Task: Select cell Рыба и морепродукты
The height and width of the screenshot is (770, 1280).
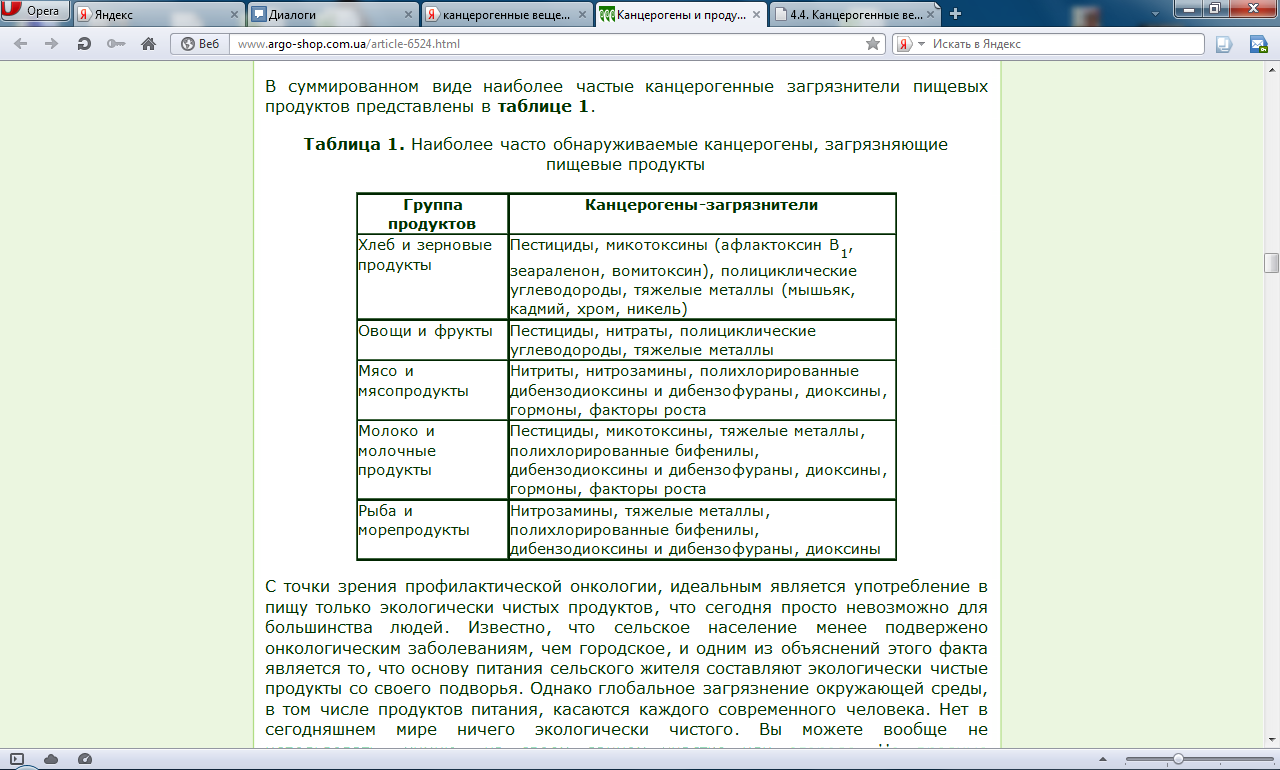Action: pos(432,530)
